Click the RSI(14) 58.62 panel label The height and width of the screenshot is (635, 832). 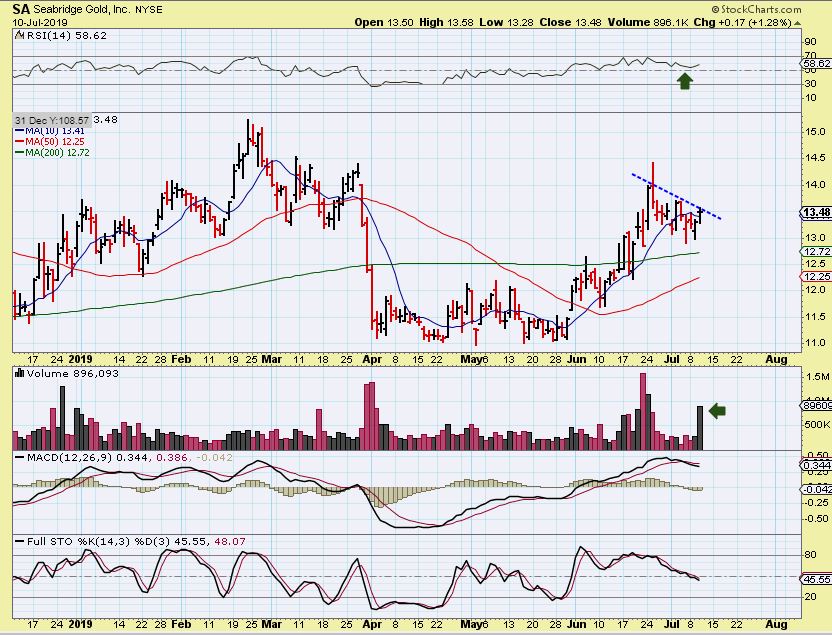(x=66, y=36)
